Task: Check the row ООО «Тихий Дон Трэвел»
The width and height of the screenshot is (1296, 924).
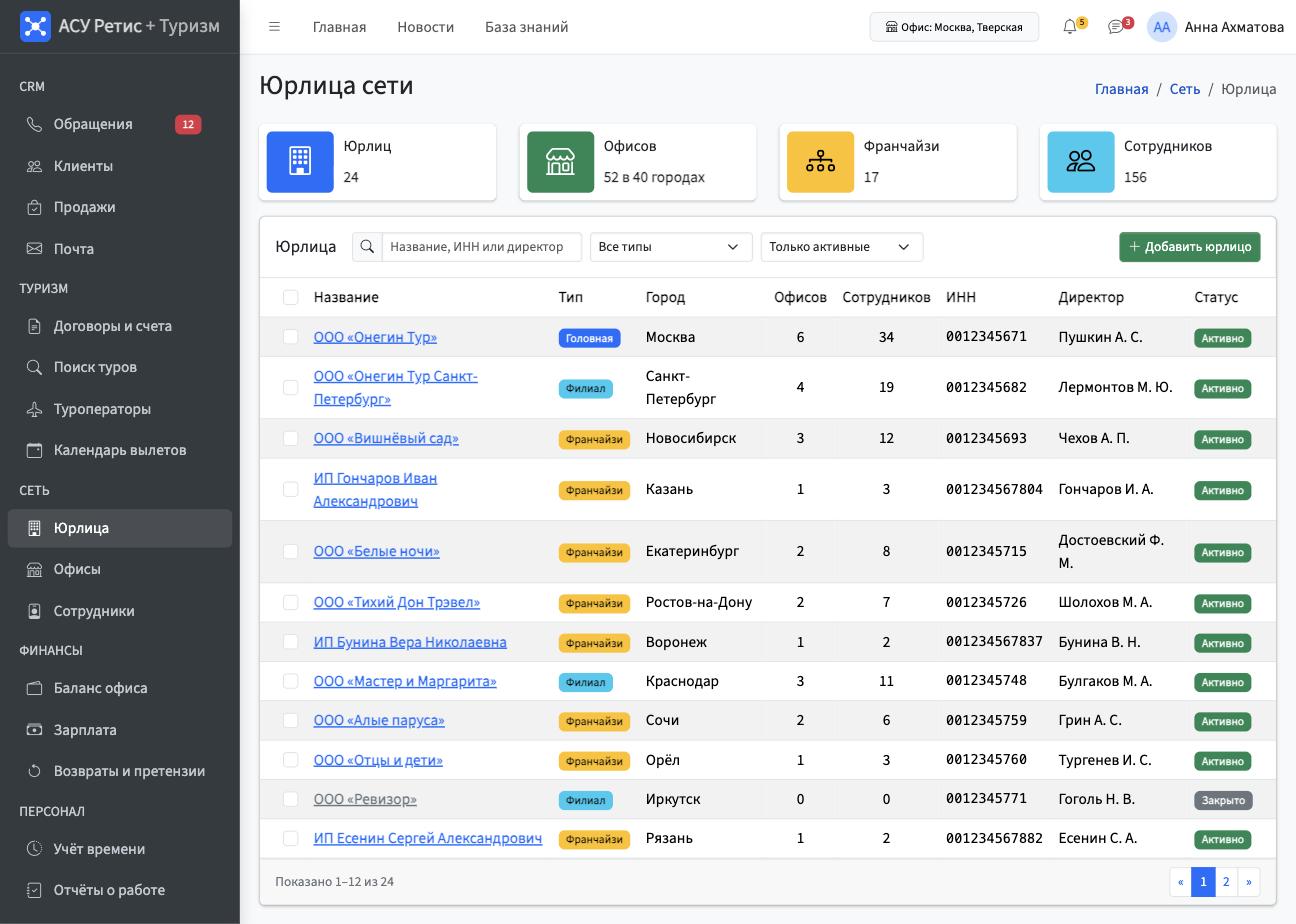Action: [290, 602]
